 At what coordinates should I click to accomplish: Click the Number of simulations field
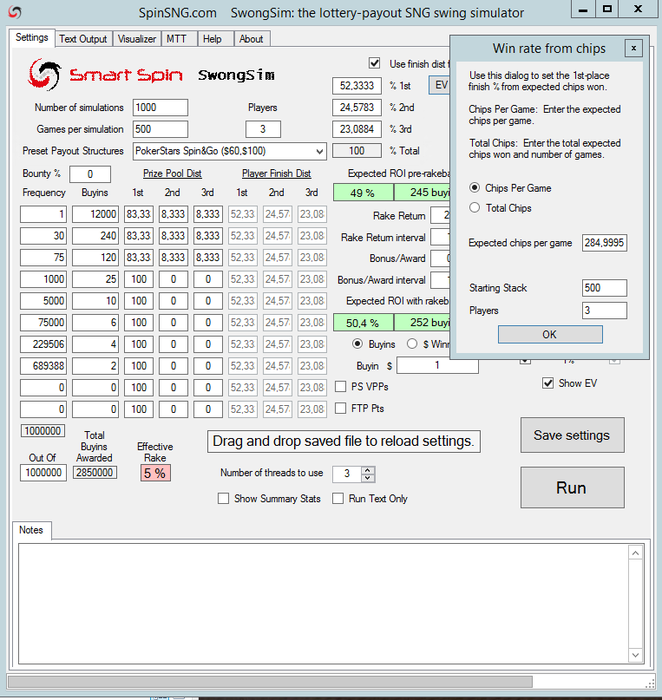(160, 108)
